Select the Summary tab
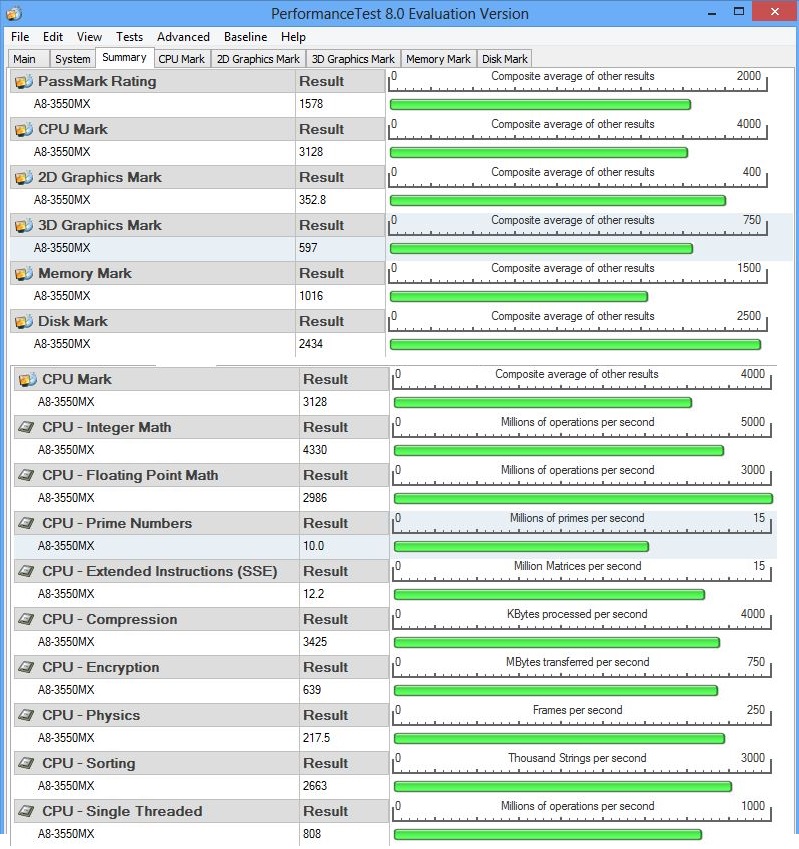 click(x=125, y=57)
